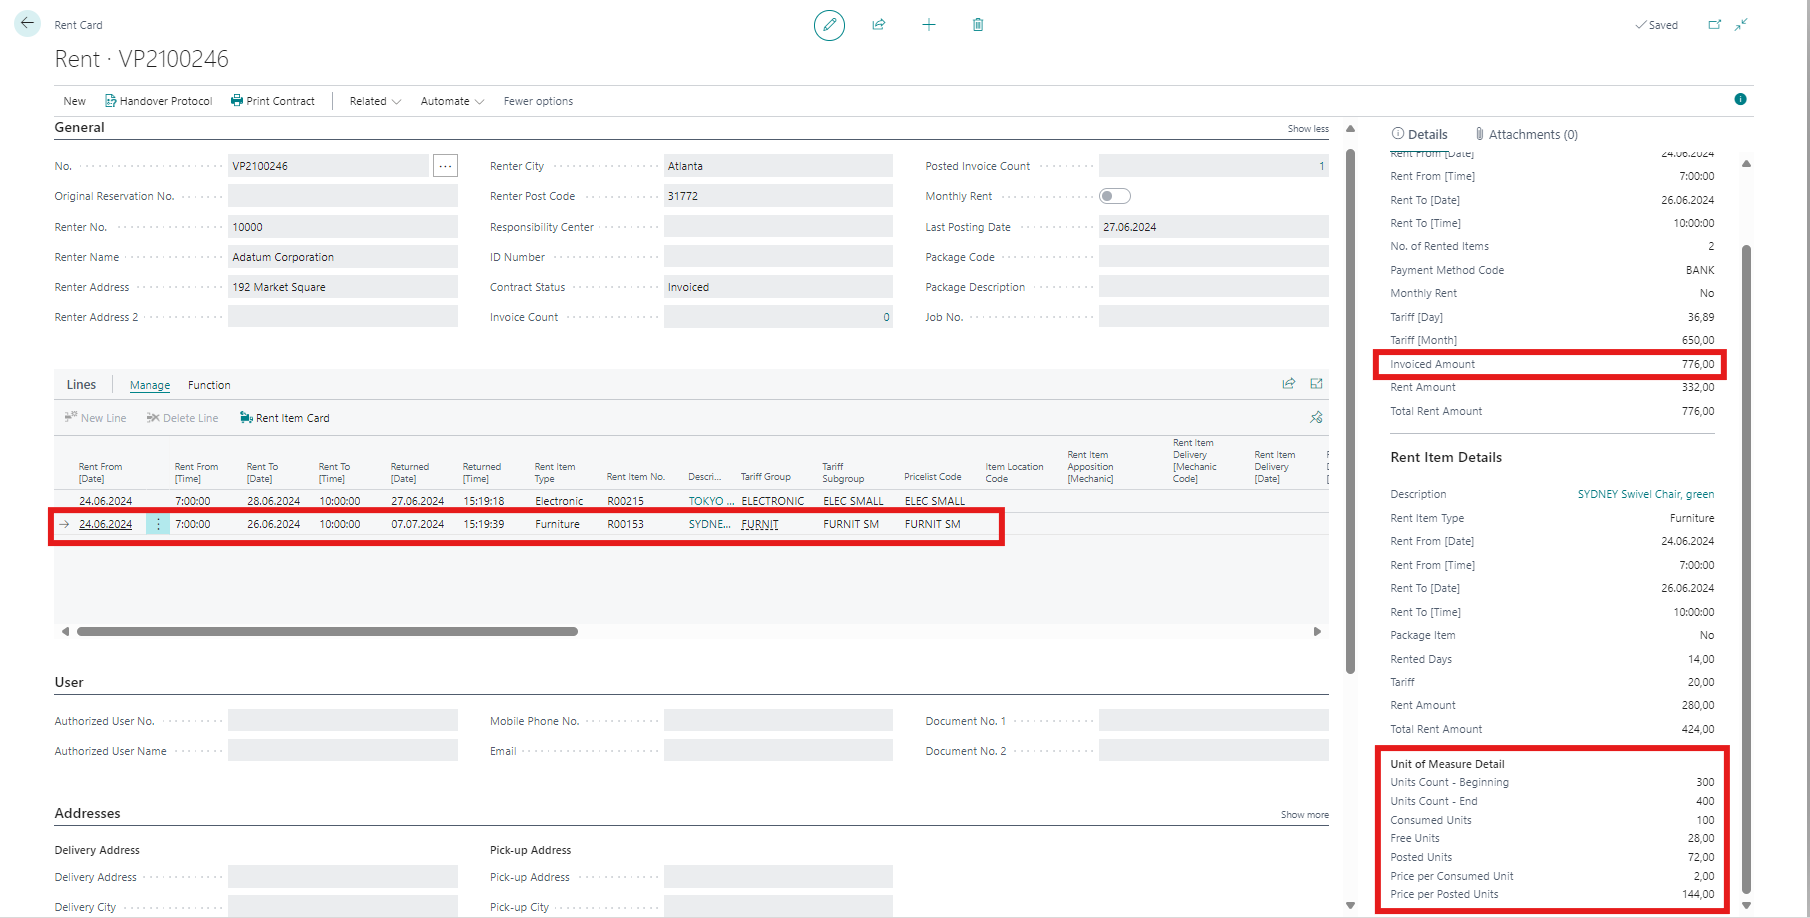Switch to the Attachments (0) tab

(x=1526, y=134)
